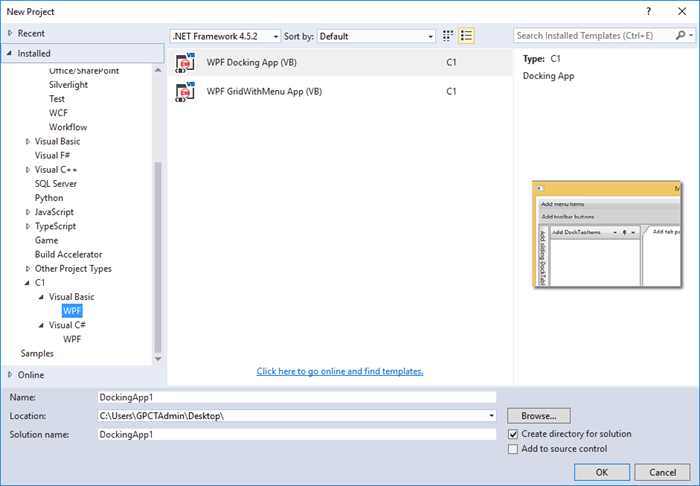Uncheck Create directory for solution

pos(513,434)
